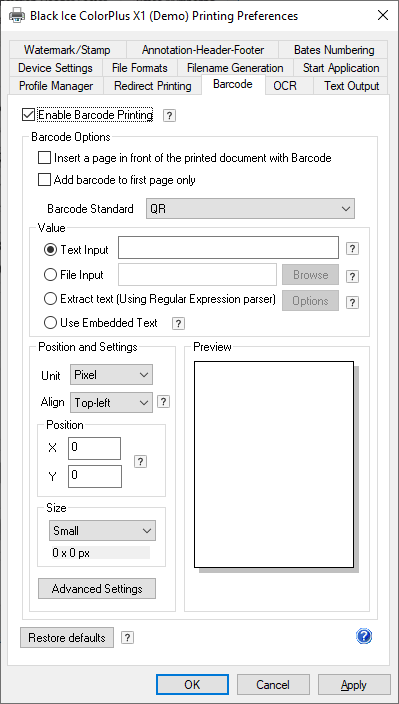
Task: Click help icon next to Position fields
Action: tap(140, 462)
